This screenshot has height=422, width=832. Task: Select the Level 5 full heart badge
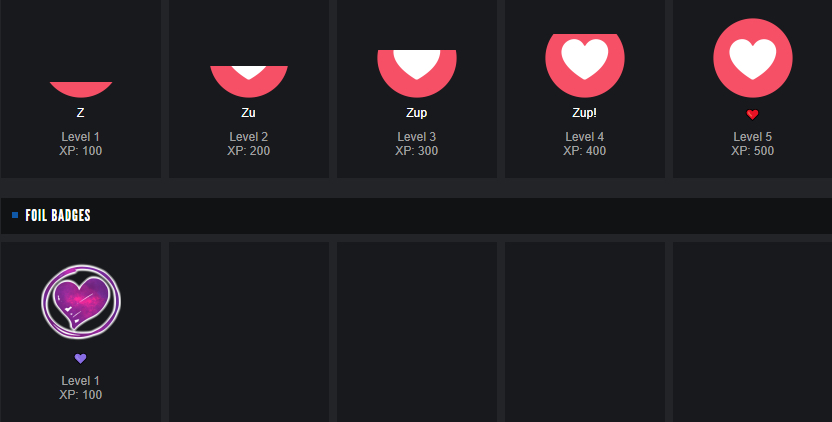[x=752, y=58]
